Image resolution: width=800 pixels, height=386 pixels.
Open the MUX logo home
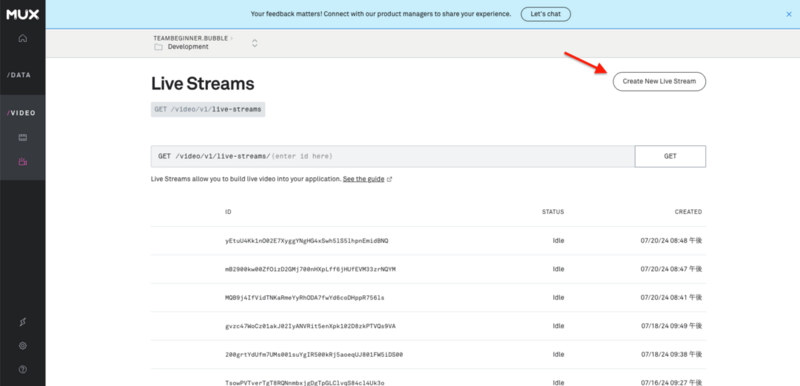pyautogui.click(x=22, y=14)
